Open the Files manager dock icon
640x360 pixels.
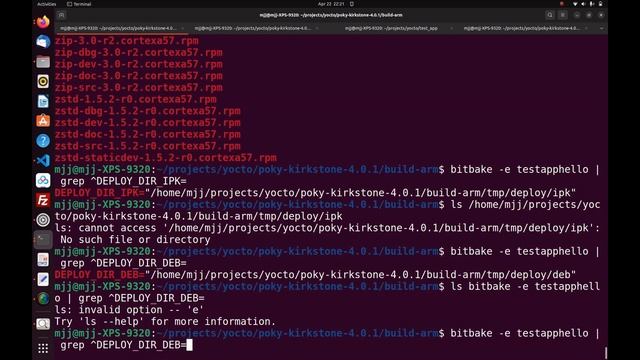point(43,62)
